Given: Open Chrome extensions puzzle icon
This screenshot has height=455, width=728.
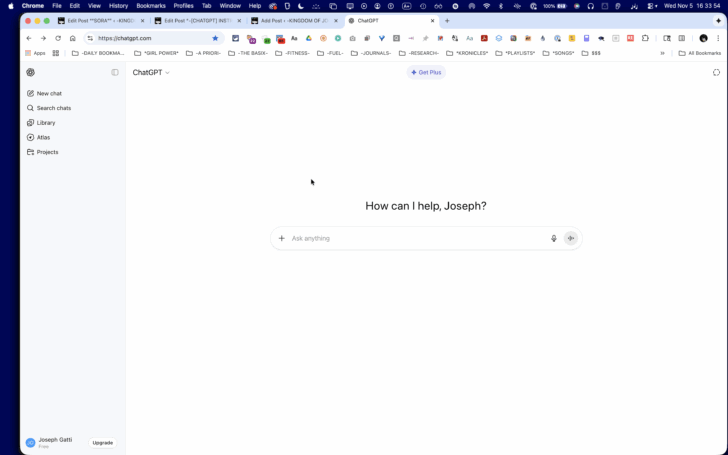Looking at the screenshot, I should pyautogui.click(x=645, y=38).
